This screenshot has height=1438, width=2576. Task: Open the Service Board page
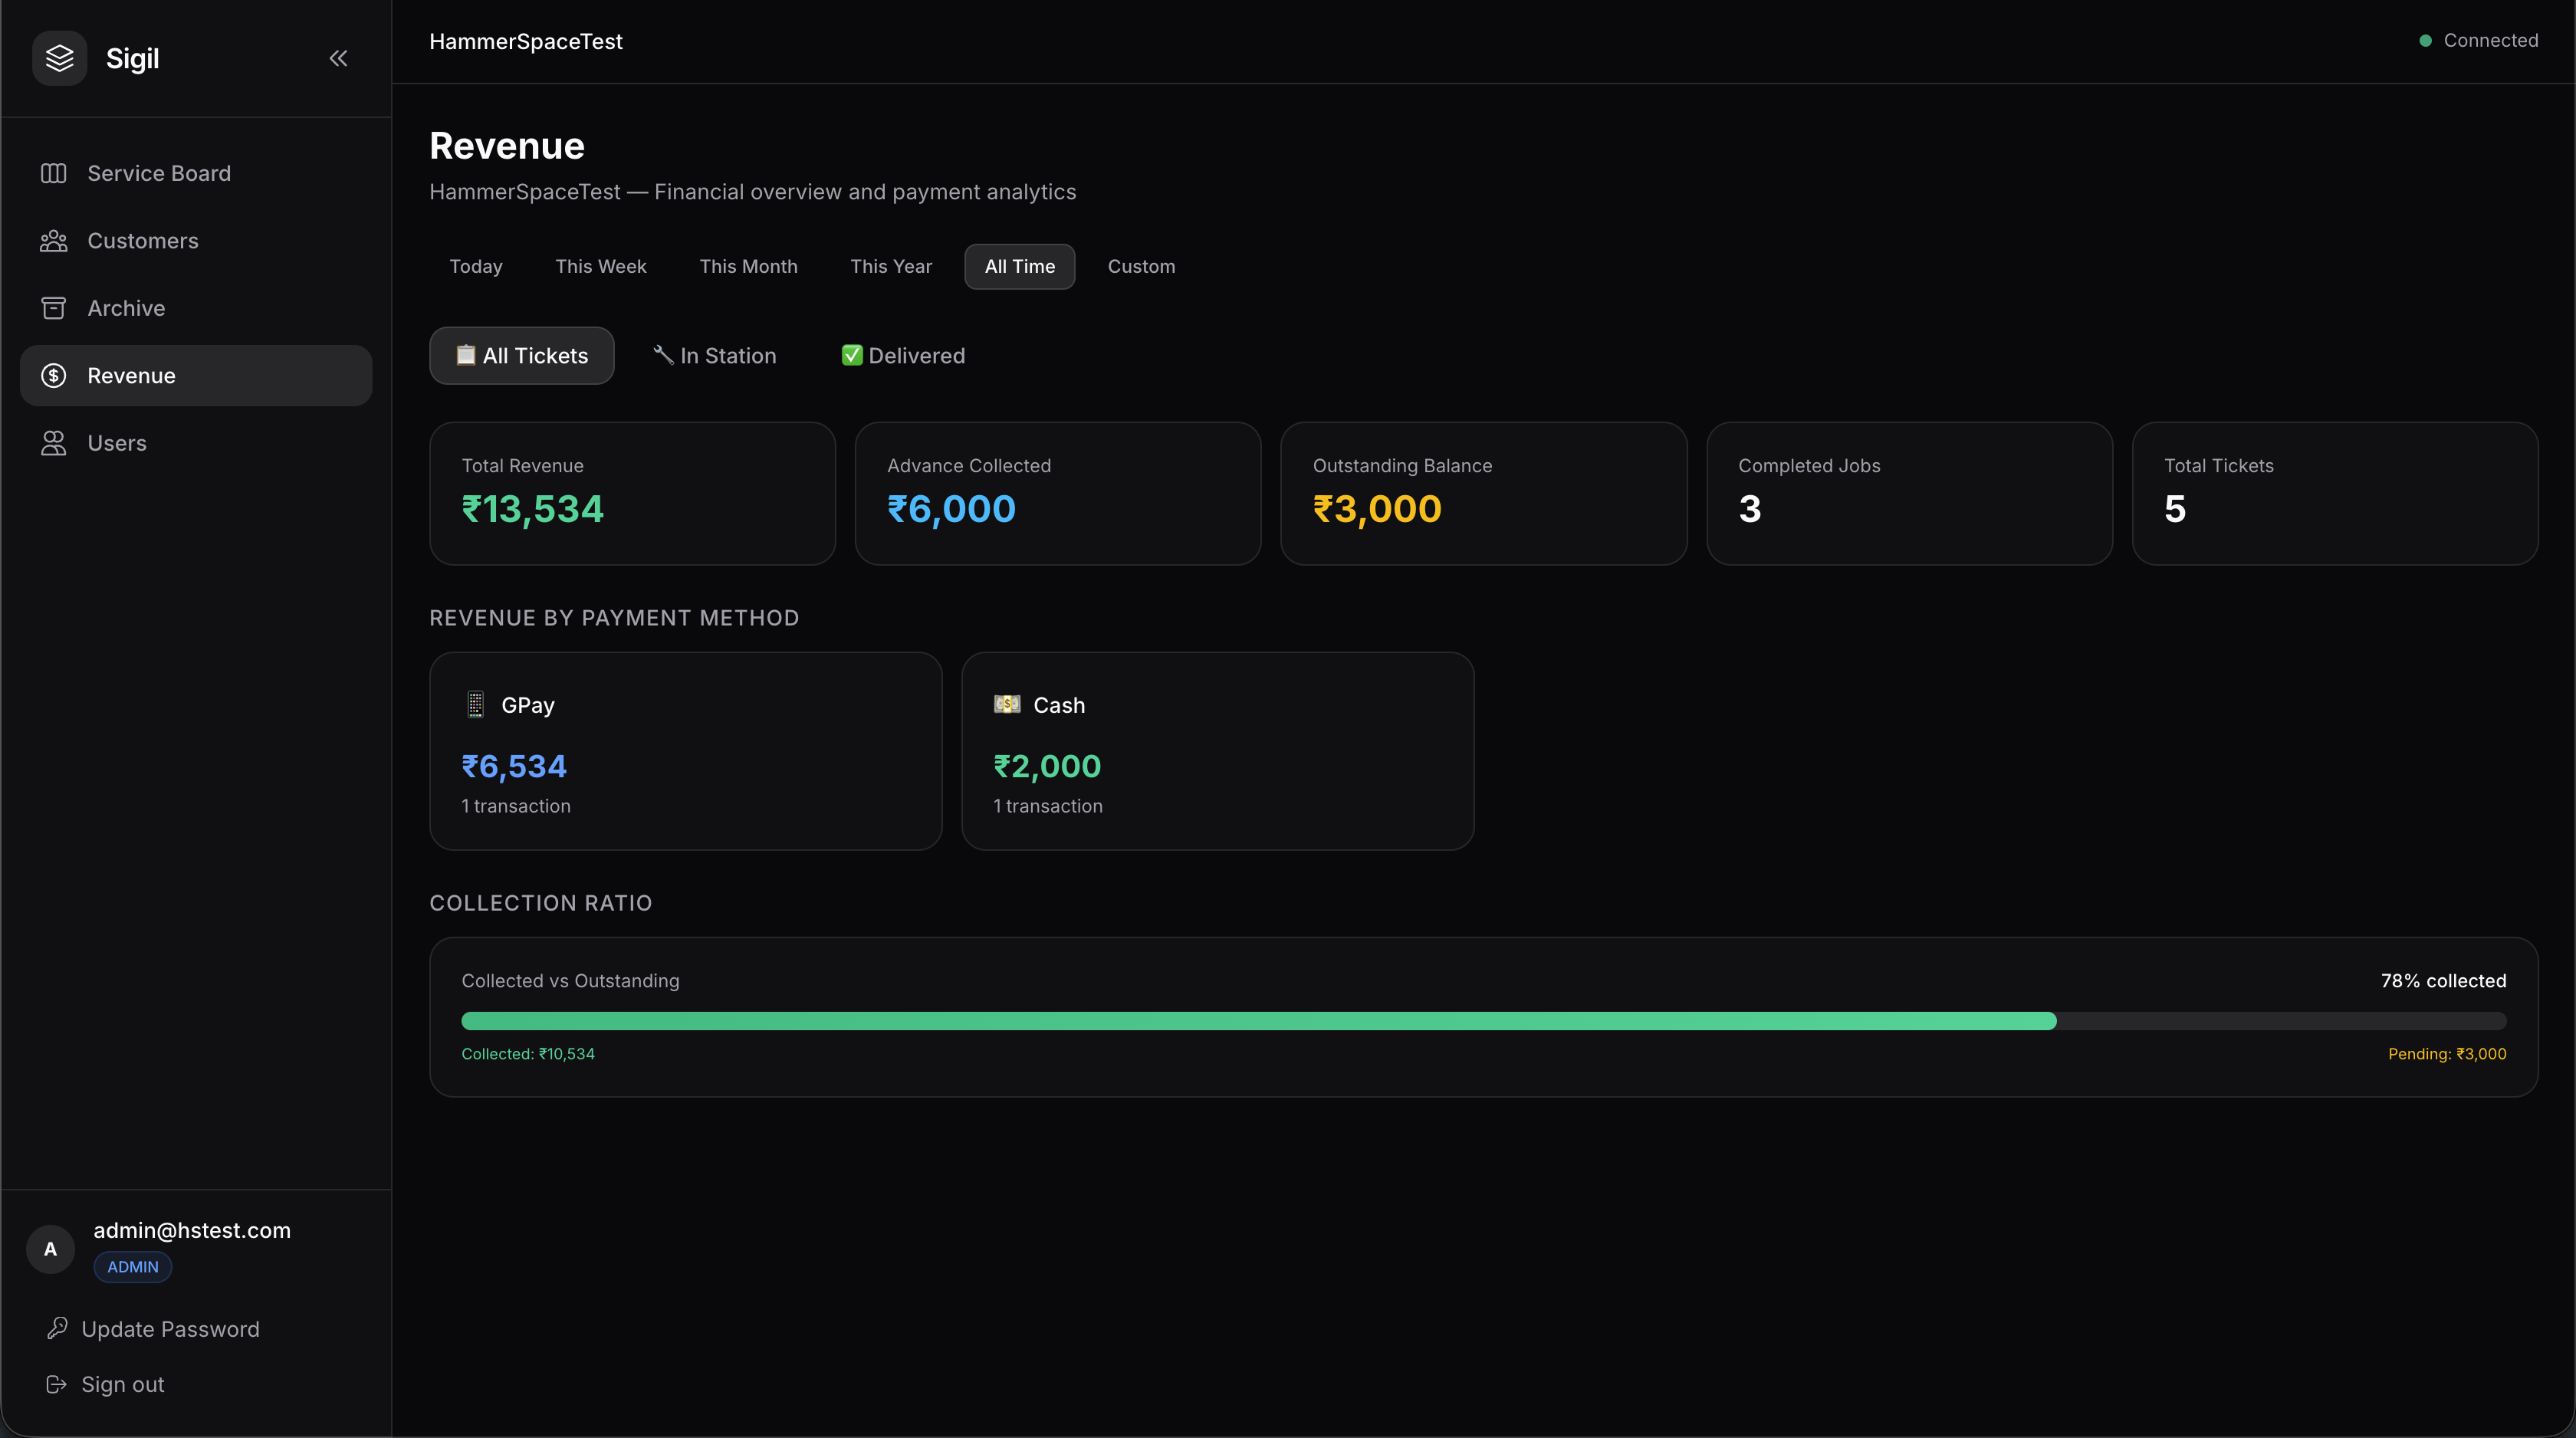click(x=196, y=173)
